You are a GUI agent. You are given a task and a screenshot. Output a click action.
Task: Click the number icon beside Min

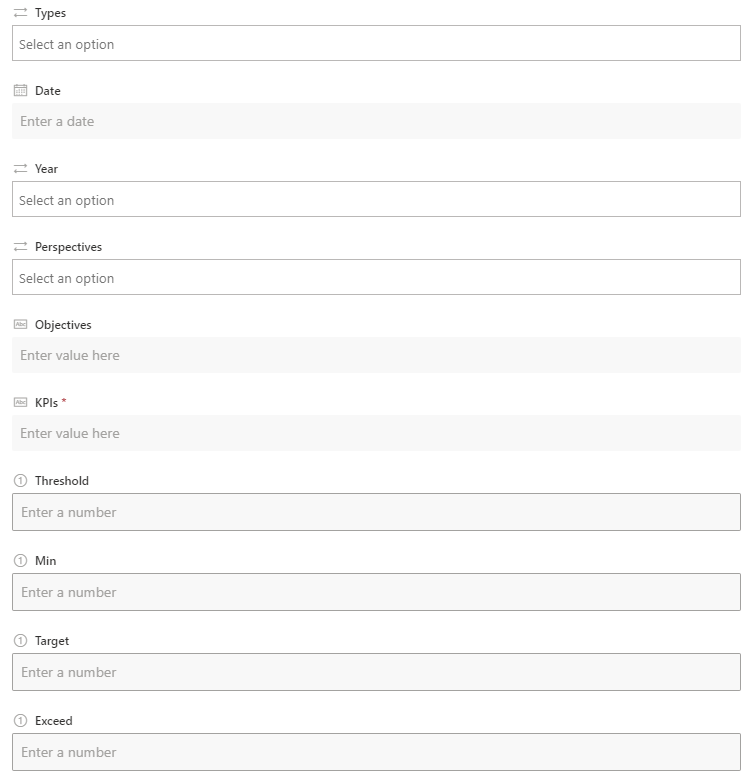click(20, 561)
